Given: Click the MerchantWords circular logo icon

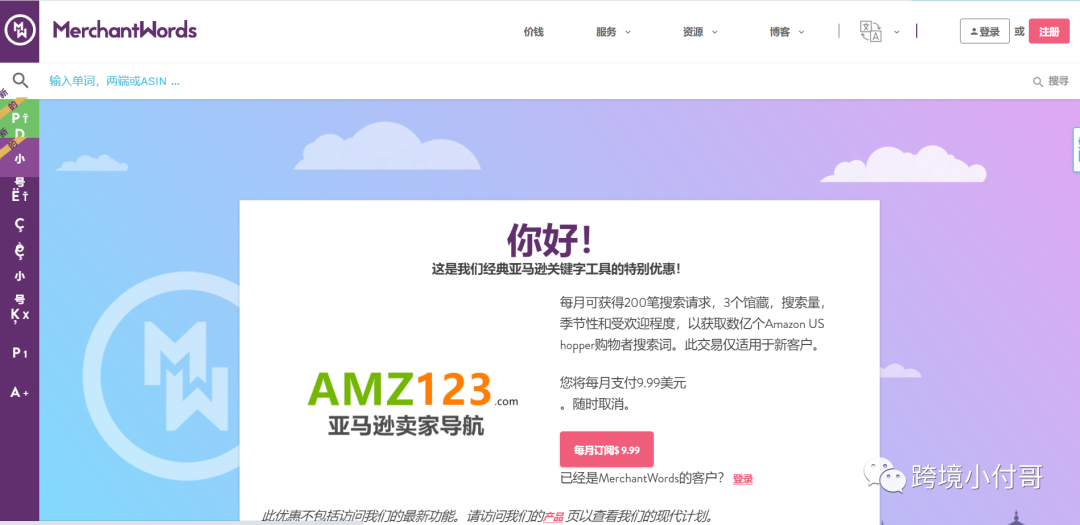Looking at the screenshot, I should click(19, 31).
